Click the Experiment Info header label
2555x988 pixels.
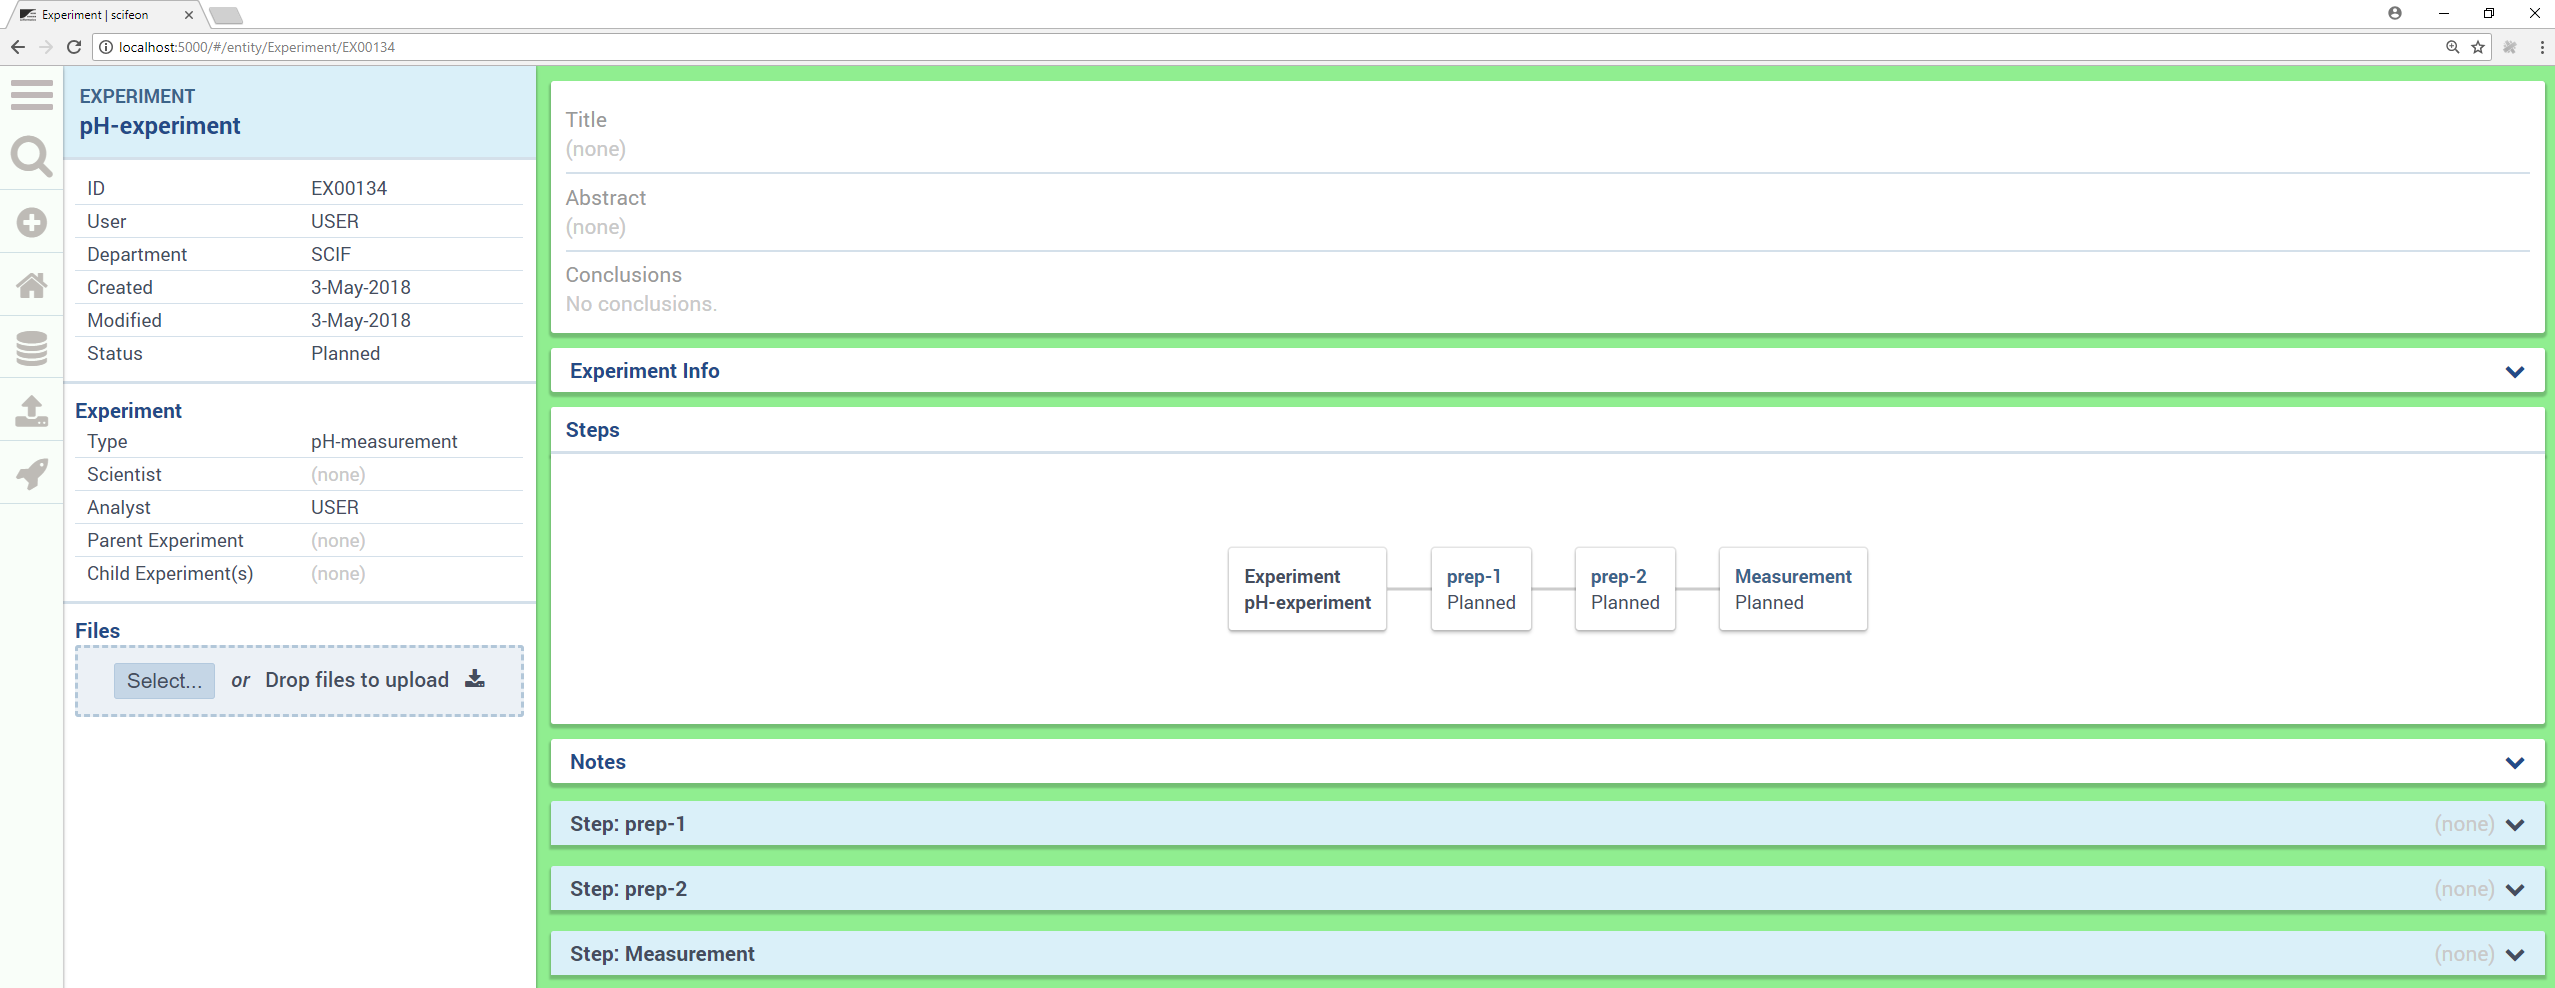coord(644,371)
